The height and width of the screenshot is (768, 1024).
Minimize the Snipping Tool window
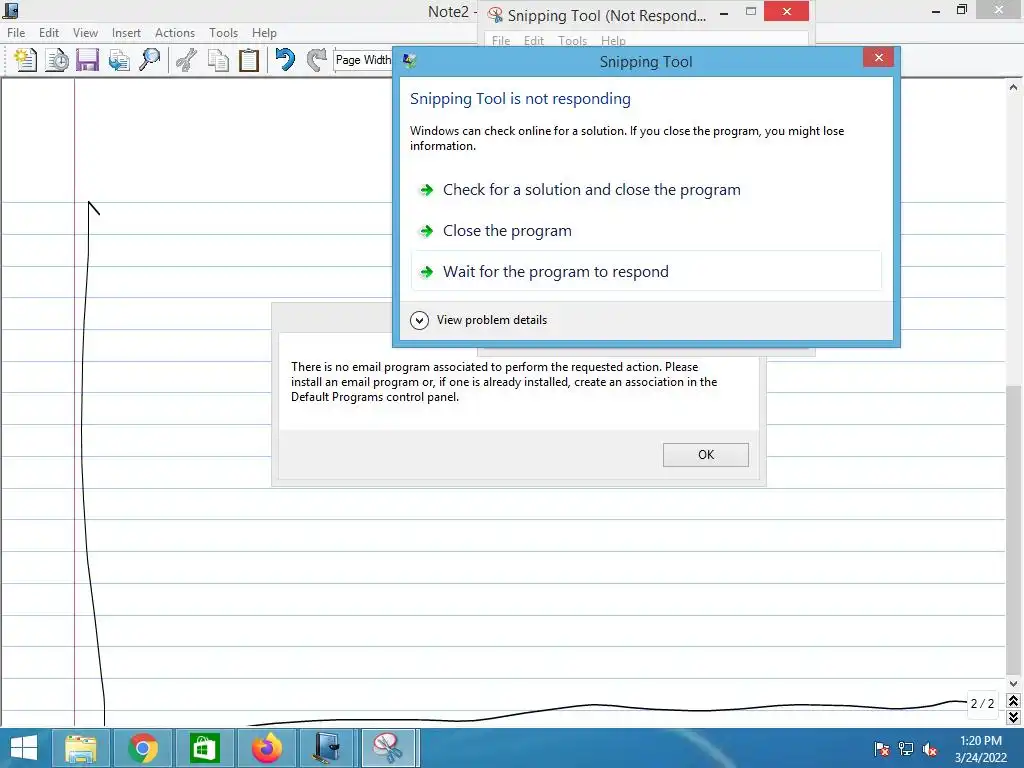pyautogui.click(x=724, y=13)
